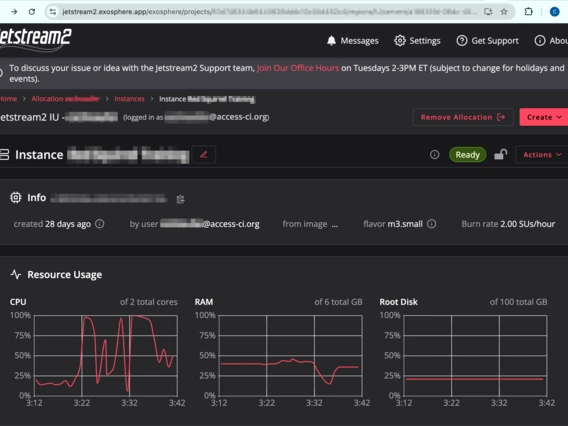Open the Allocation breadcrumb link
Image resolution: width=568 pixels, height=426 pixels.
pos(66,99)
